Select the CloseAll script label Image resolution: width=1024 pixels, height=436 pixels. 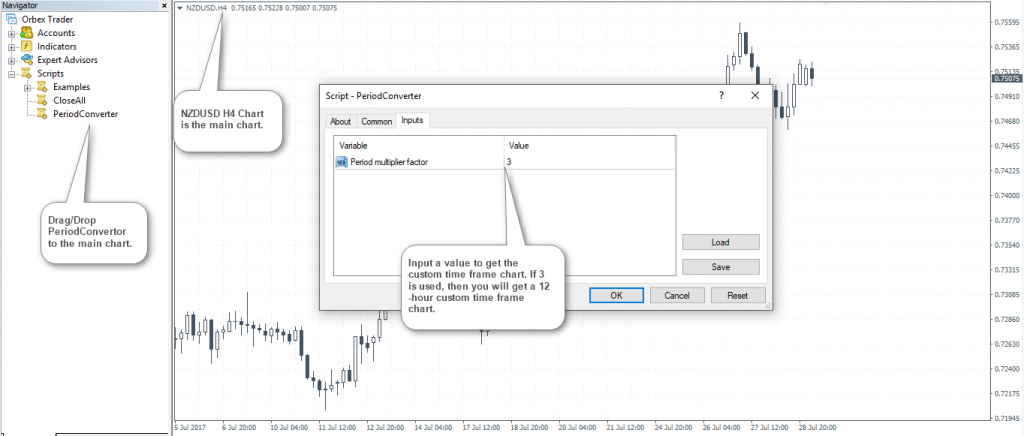69,101
